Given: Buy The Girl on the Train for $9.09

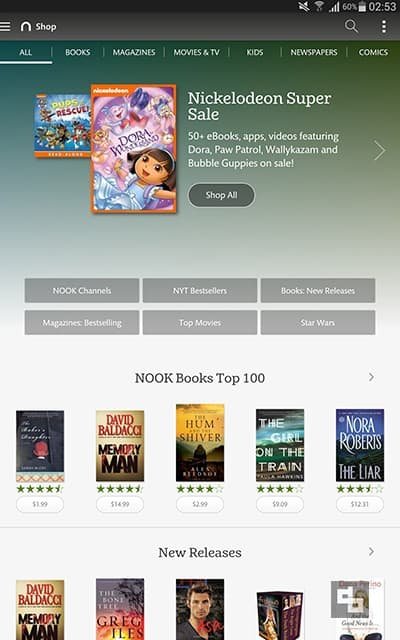Looking at the screenshot, I should 280,504.
